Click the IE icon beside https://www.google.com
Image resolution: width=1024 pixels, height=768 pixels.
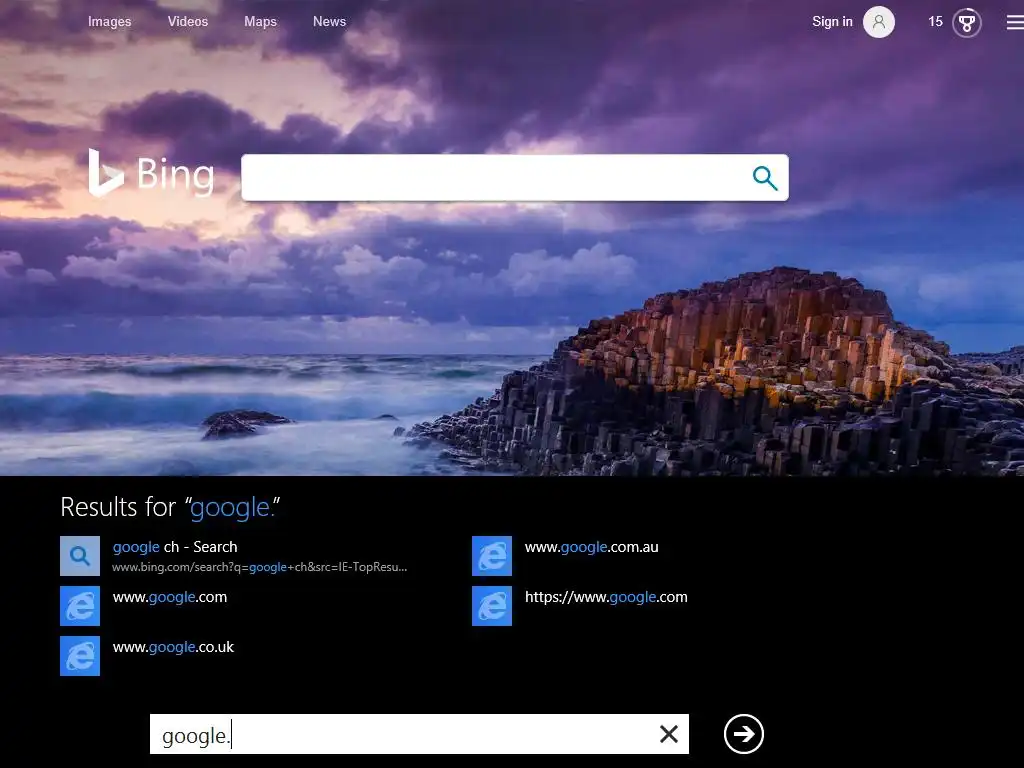tap(492, 606)
